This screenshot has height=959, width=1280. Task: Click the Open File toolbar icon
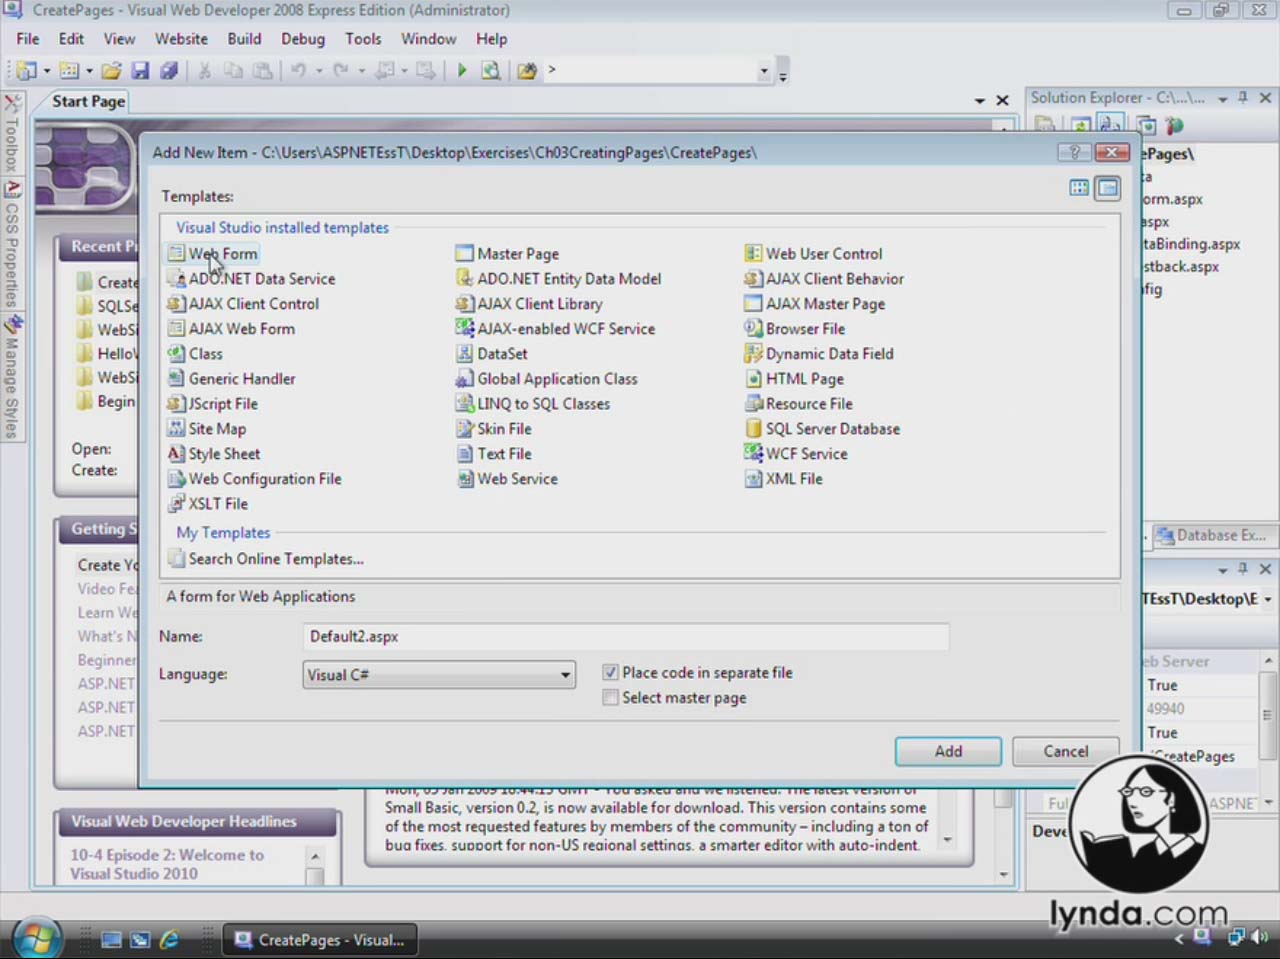point(111,70)
